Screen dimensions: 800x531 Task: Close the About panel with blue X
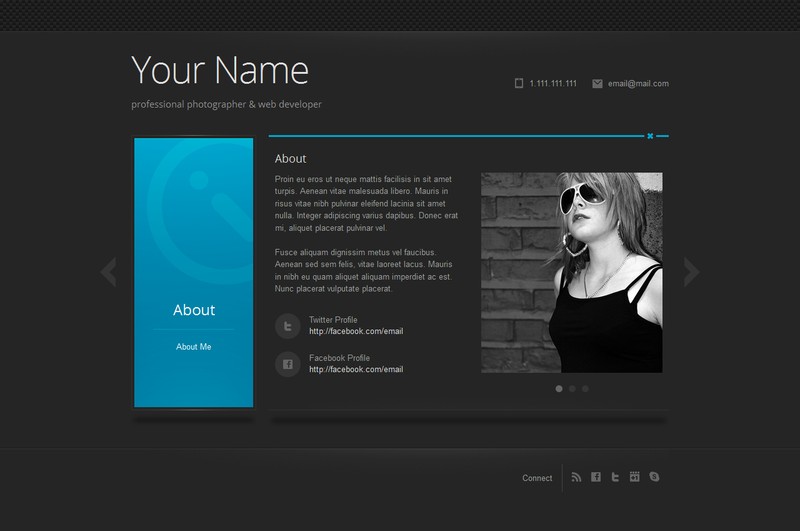pyautogui.click(x=650, y=136)
